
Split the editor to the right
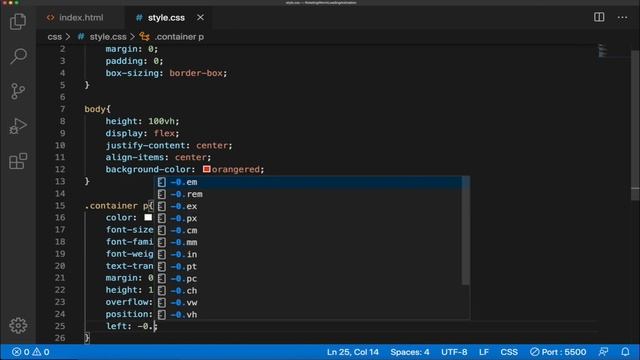[x=599, y=17]
